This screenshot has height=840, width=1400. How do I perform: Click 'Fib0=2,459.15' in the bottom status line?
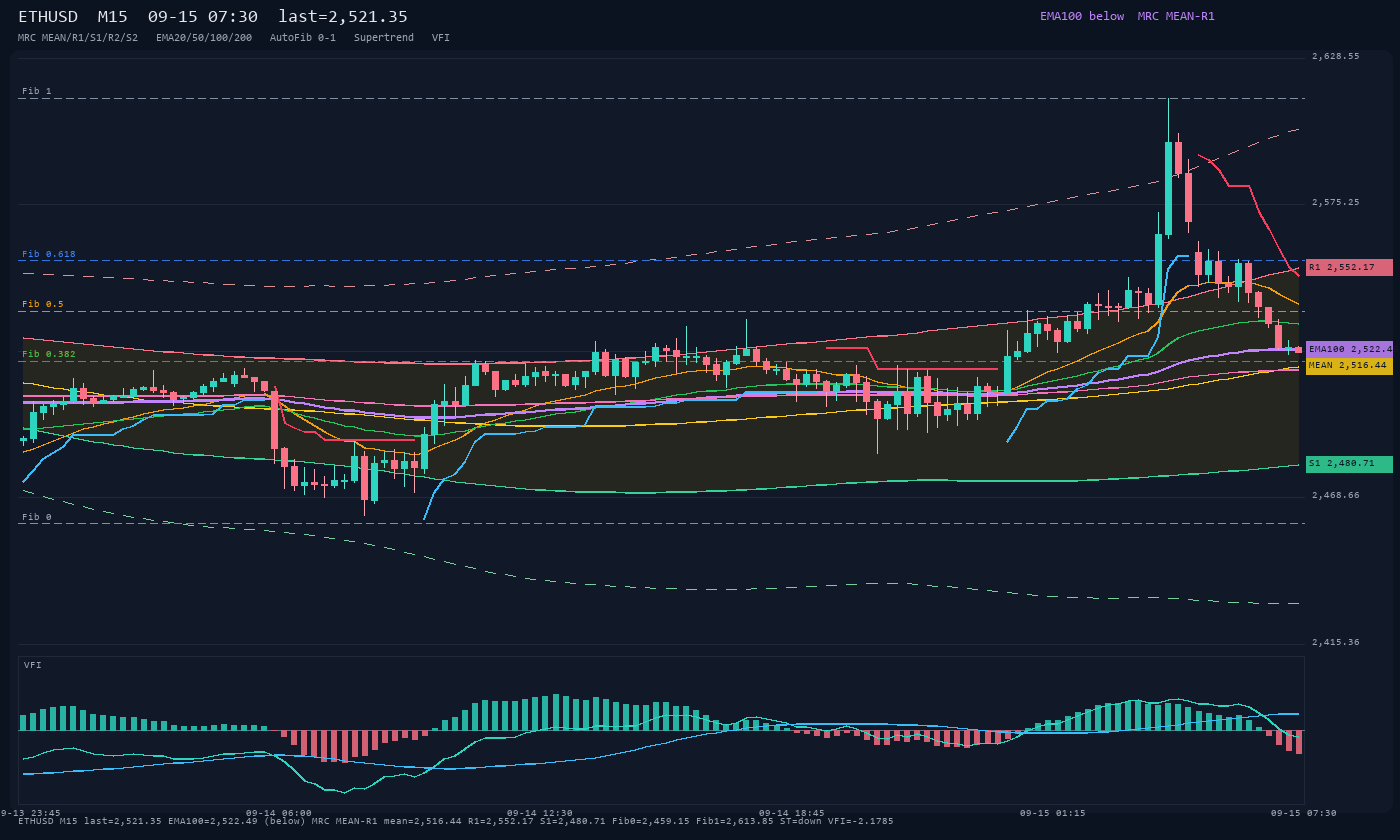(651, 821)
